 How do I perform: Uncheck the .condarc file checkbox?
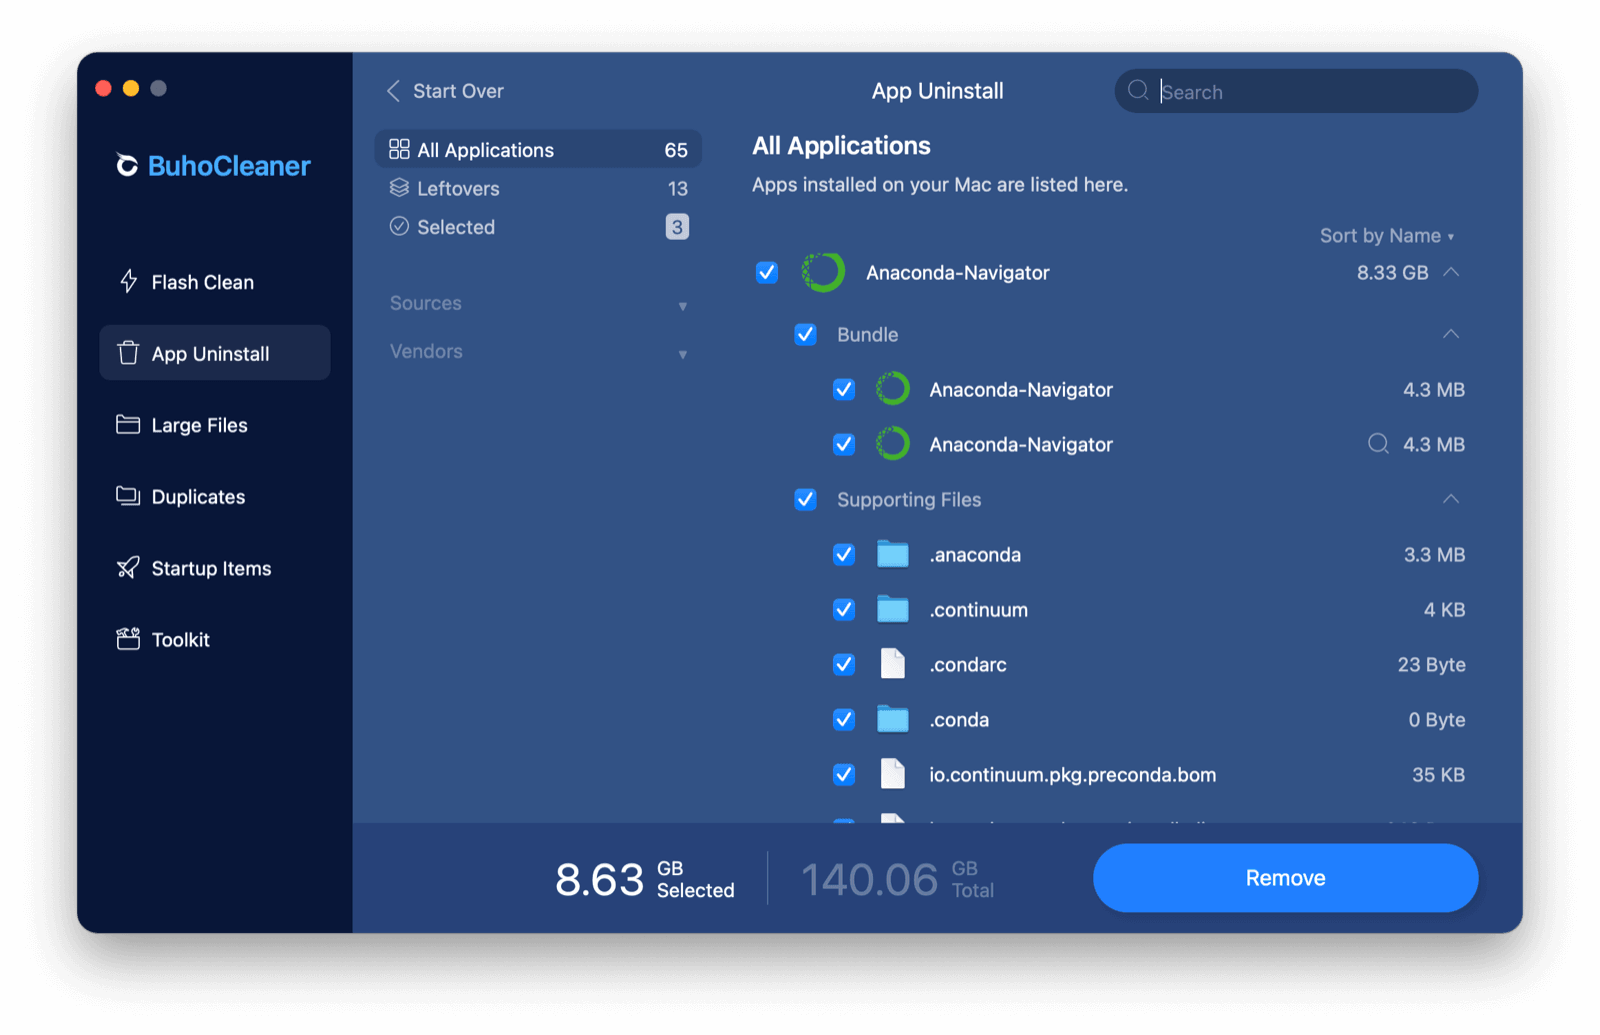[x=844, y=664]
